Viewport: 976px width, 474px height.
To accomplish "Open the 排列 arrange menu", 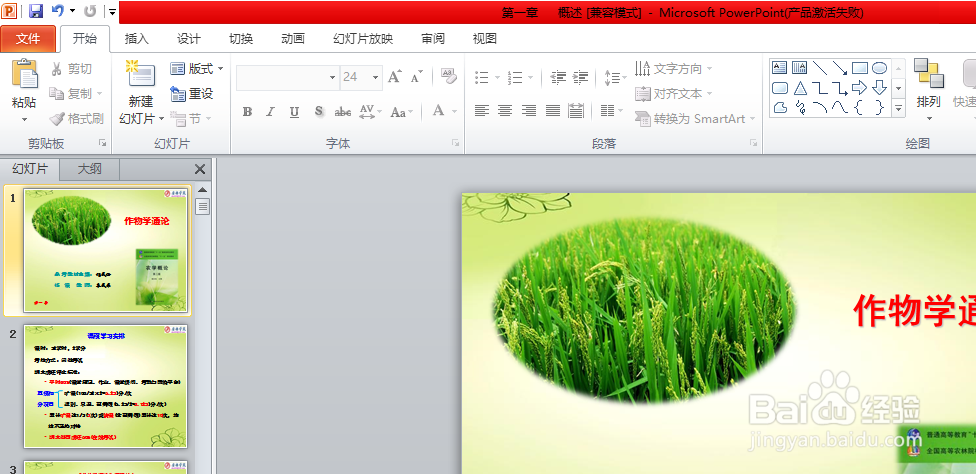I will coord(929,90).
